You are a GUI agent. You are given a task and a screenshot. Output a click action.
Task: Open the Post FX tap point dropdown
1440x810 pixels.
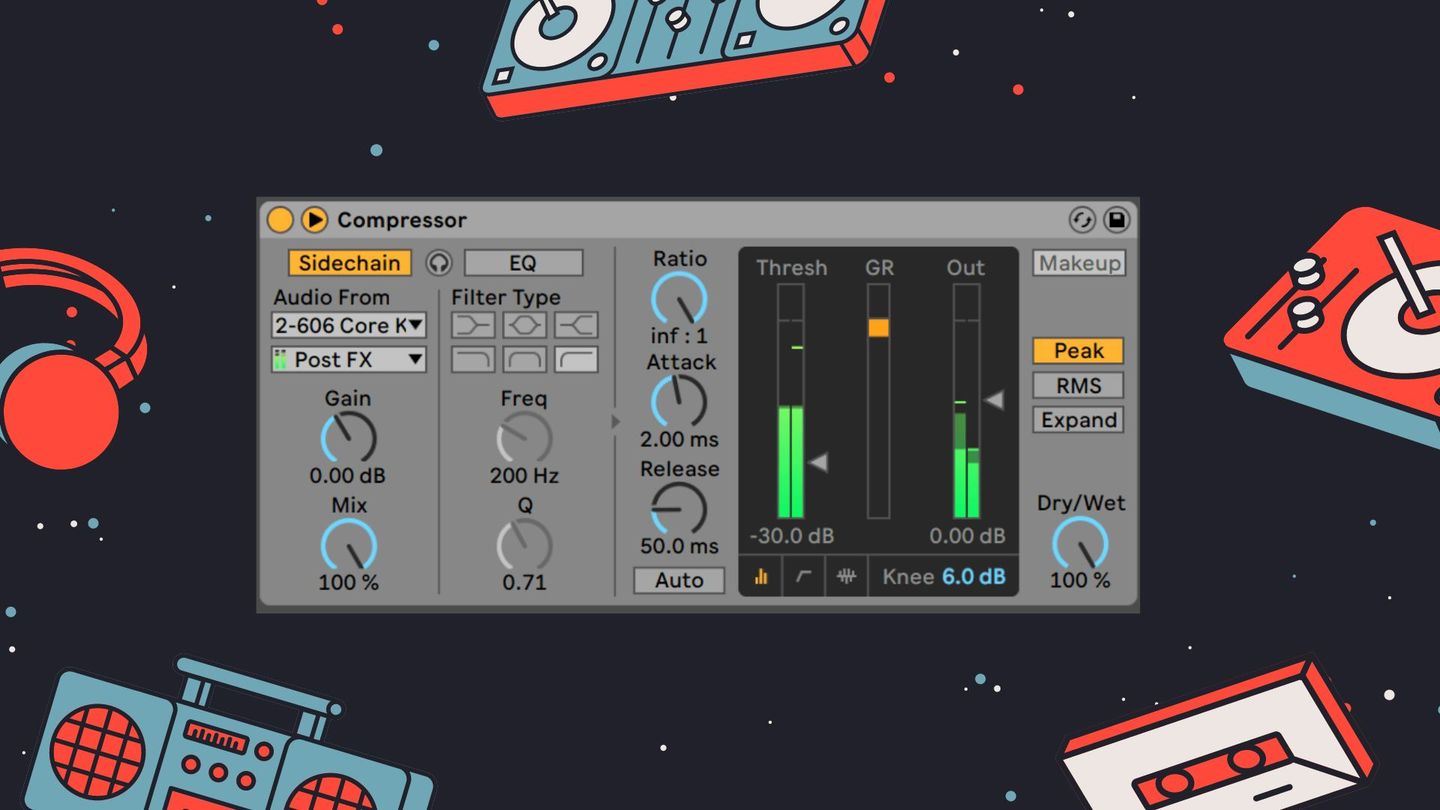coord(349,359)
